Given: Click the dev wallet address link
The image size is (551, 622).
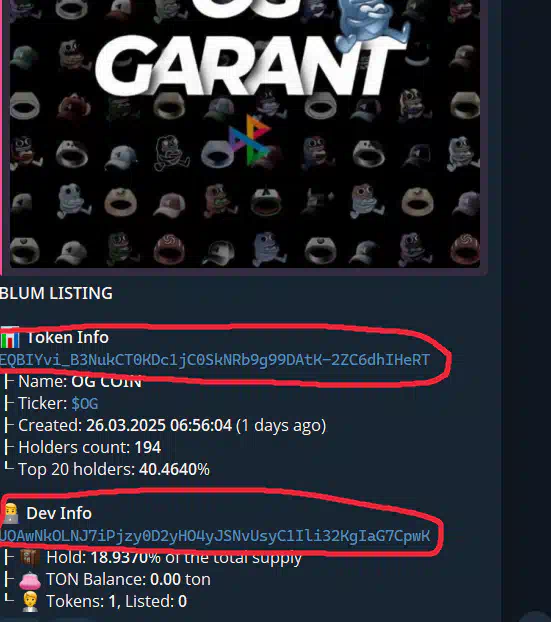Looking at the screenshot, I should tap(215, 536).
